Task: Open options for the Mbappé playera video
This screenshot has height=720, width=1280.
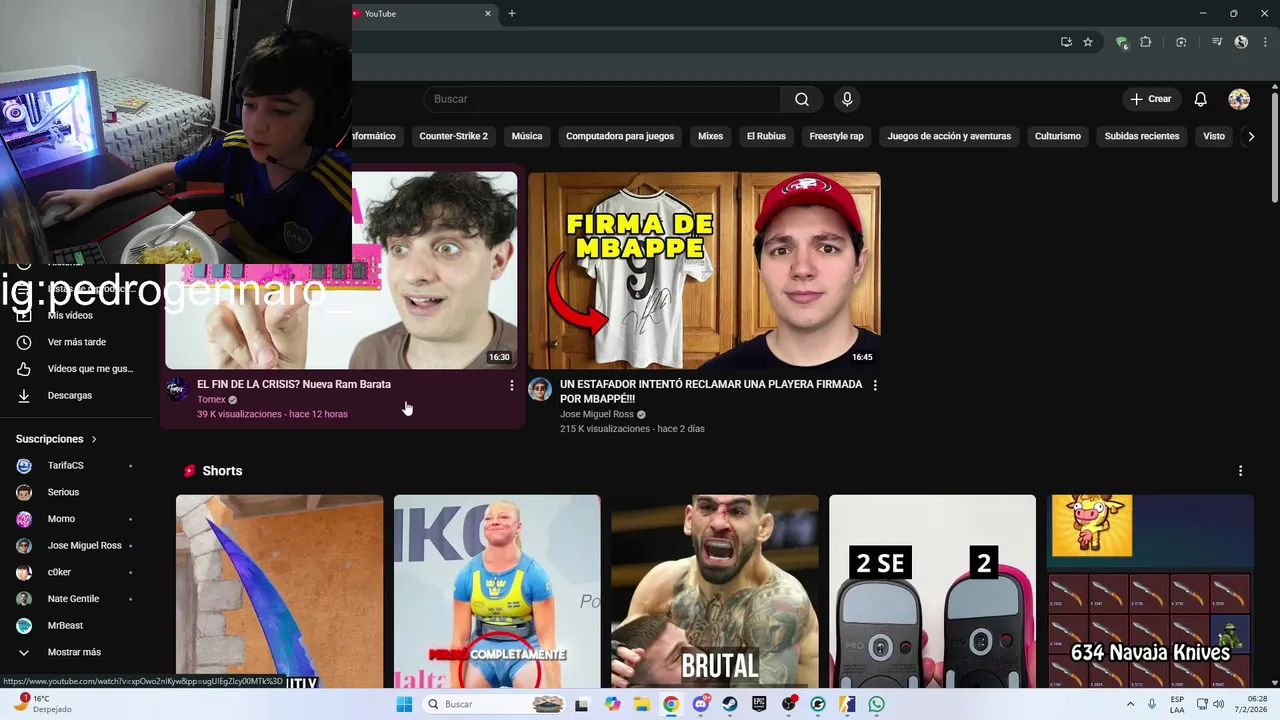Action: 875,385
